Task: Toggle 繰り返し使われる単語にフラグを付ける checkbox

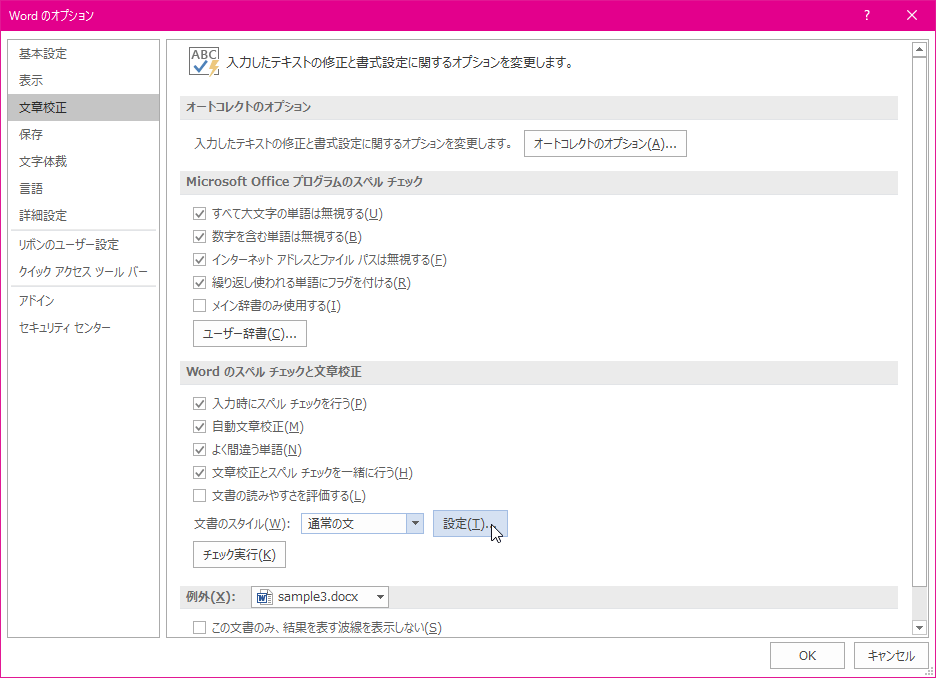Action: pyautogui.click(x=199, y=283)
